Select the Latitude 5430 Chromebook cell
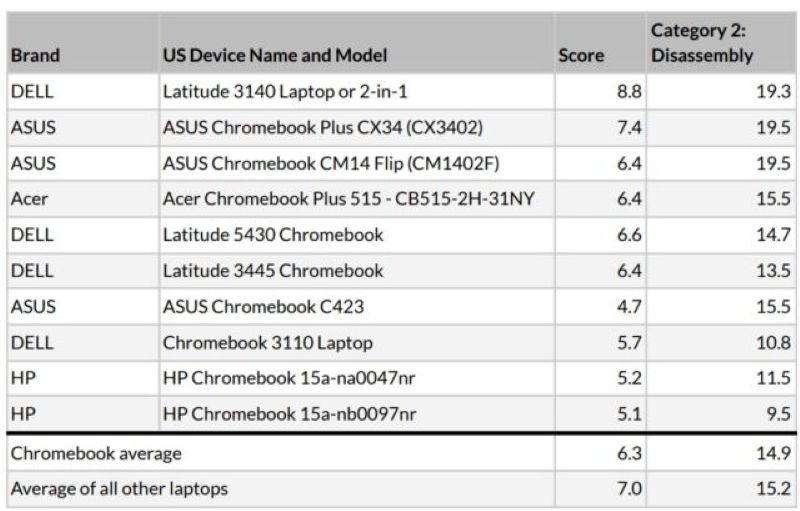 click(273, 235)
